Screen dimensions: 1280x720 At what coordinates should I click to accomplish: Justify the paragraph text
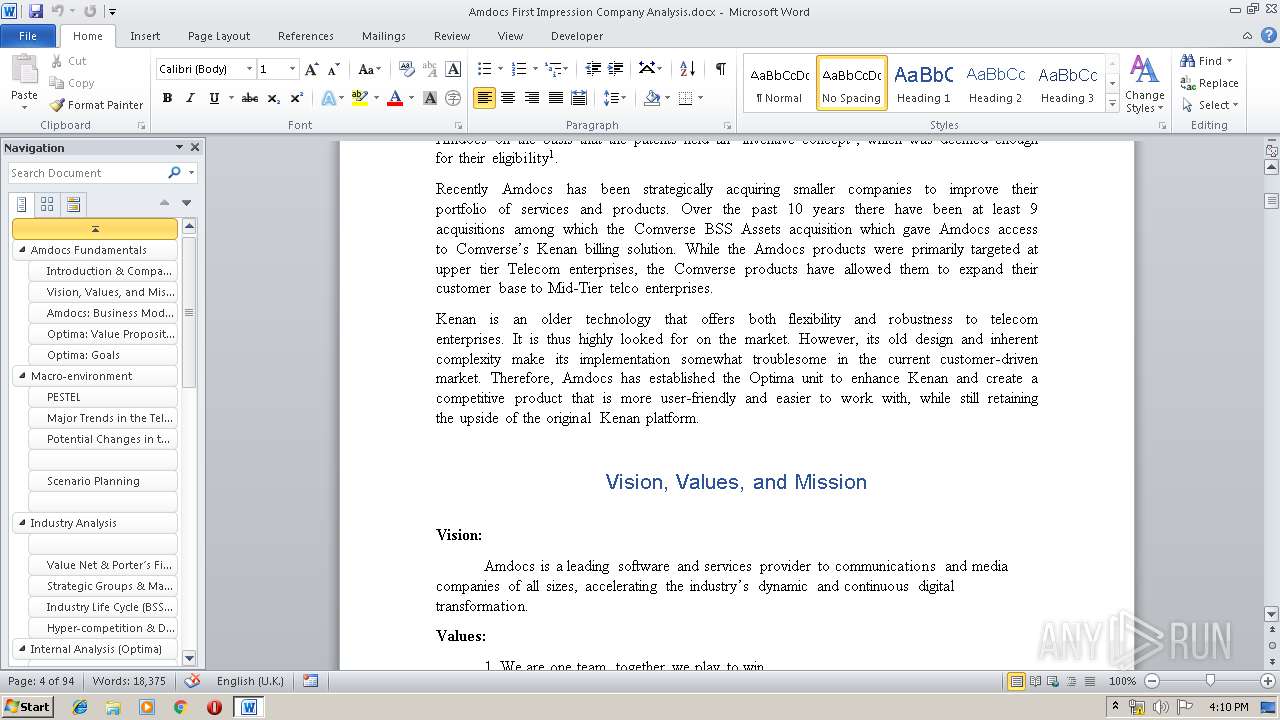click(555, 98)
